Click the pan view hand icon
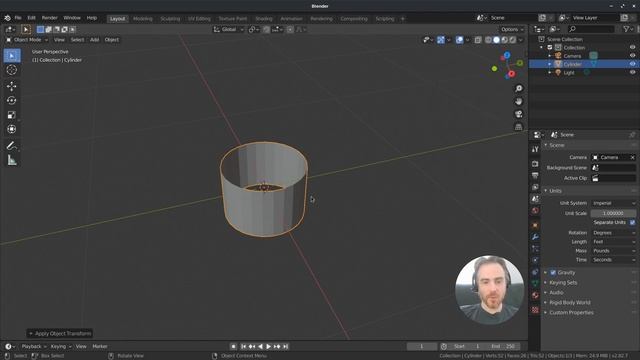This screenshot has width=640, height=360. (518, 101)
